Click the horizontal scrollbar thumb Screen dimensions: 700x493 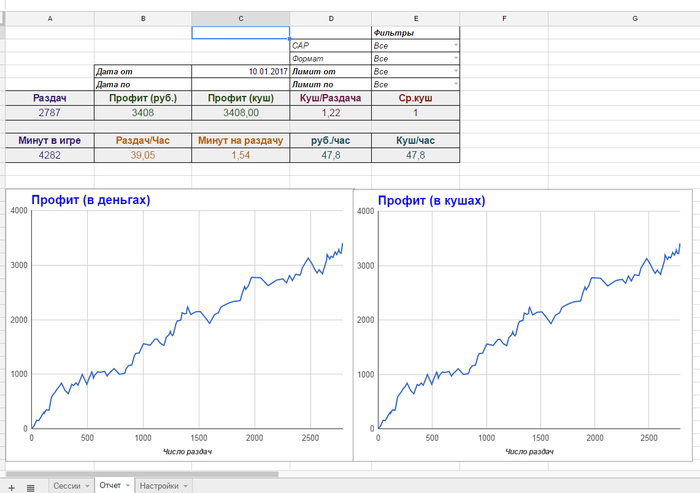(x=142, y=474)
